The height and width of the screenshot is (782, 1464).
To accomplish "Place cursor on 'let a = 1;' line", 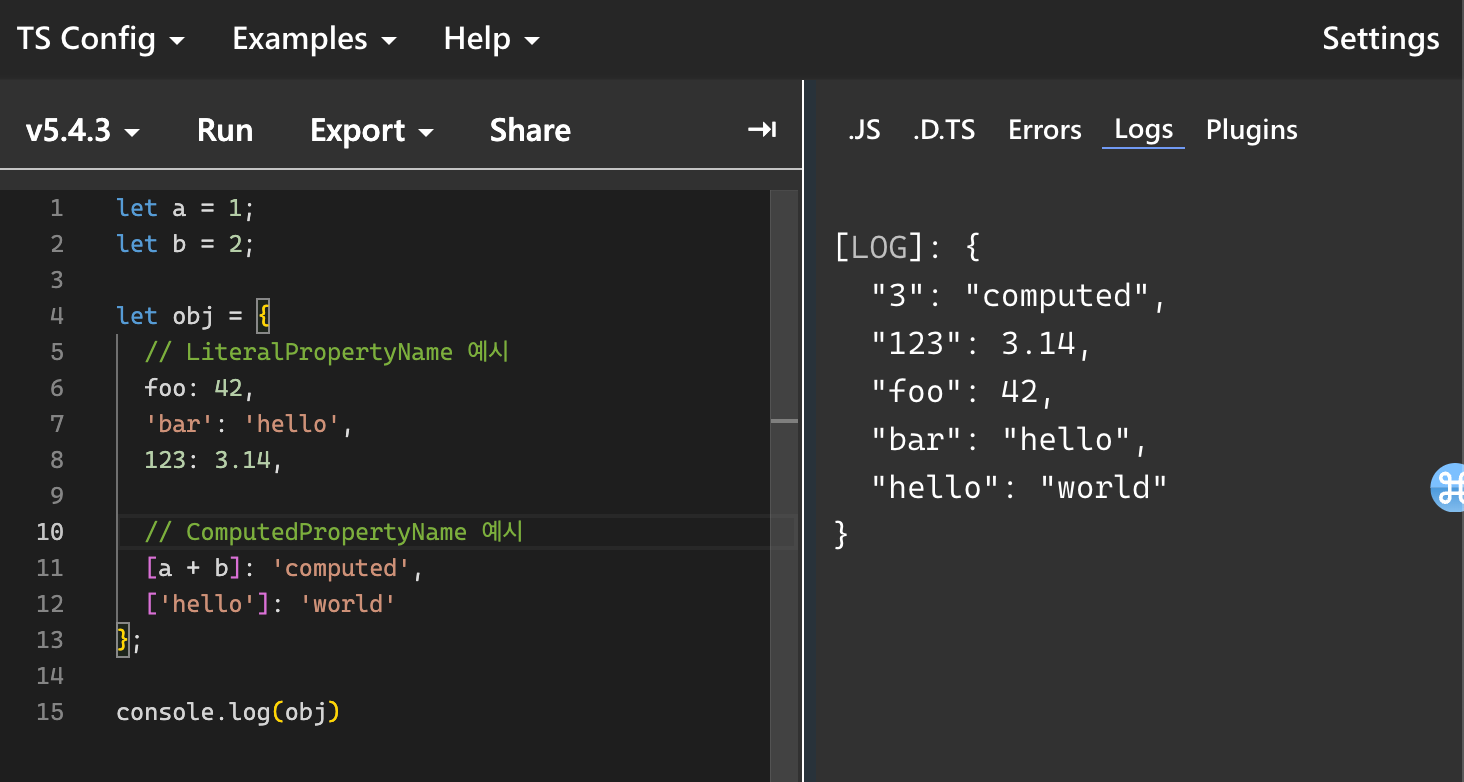I will click(x=186, y=208).
